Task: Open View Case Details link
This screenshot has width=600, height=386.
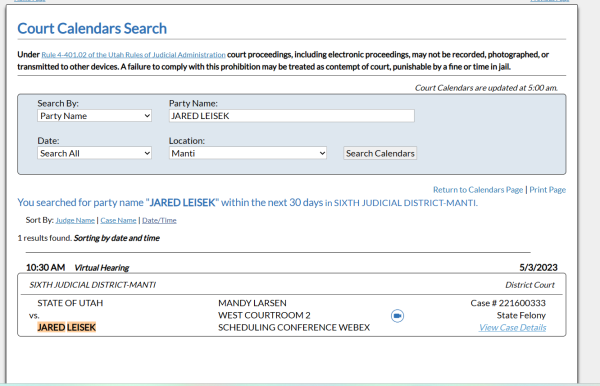Action: [x=512, y=327]
